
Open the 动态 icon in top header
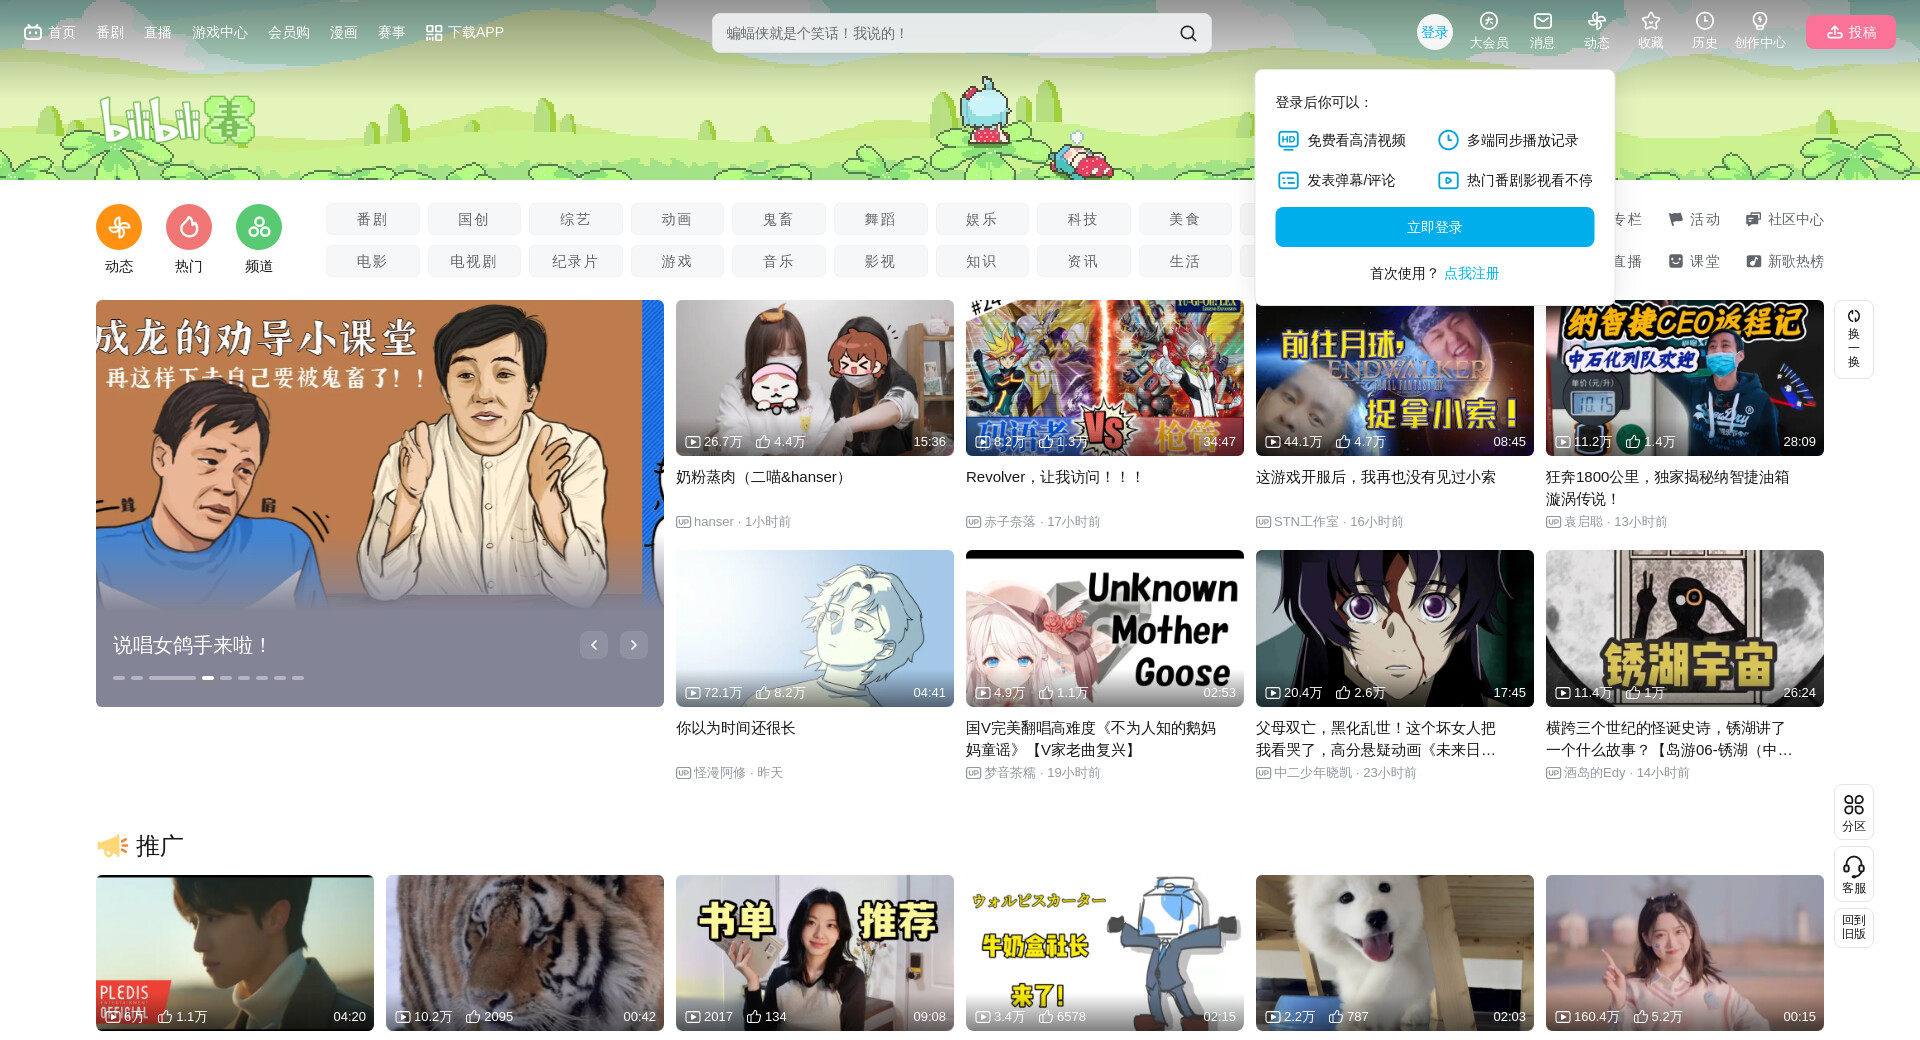tap(1597, 31)
